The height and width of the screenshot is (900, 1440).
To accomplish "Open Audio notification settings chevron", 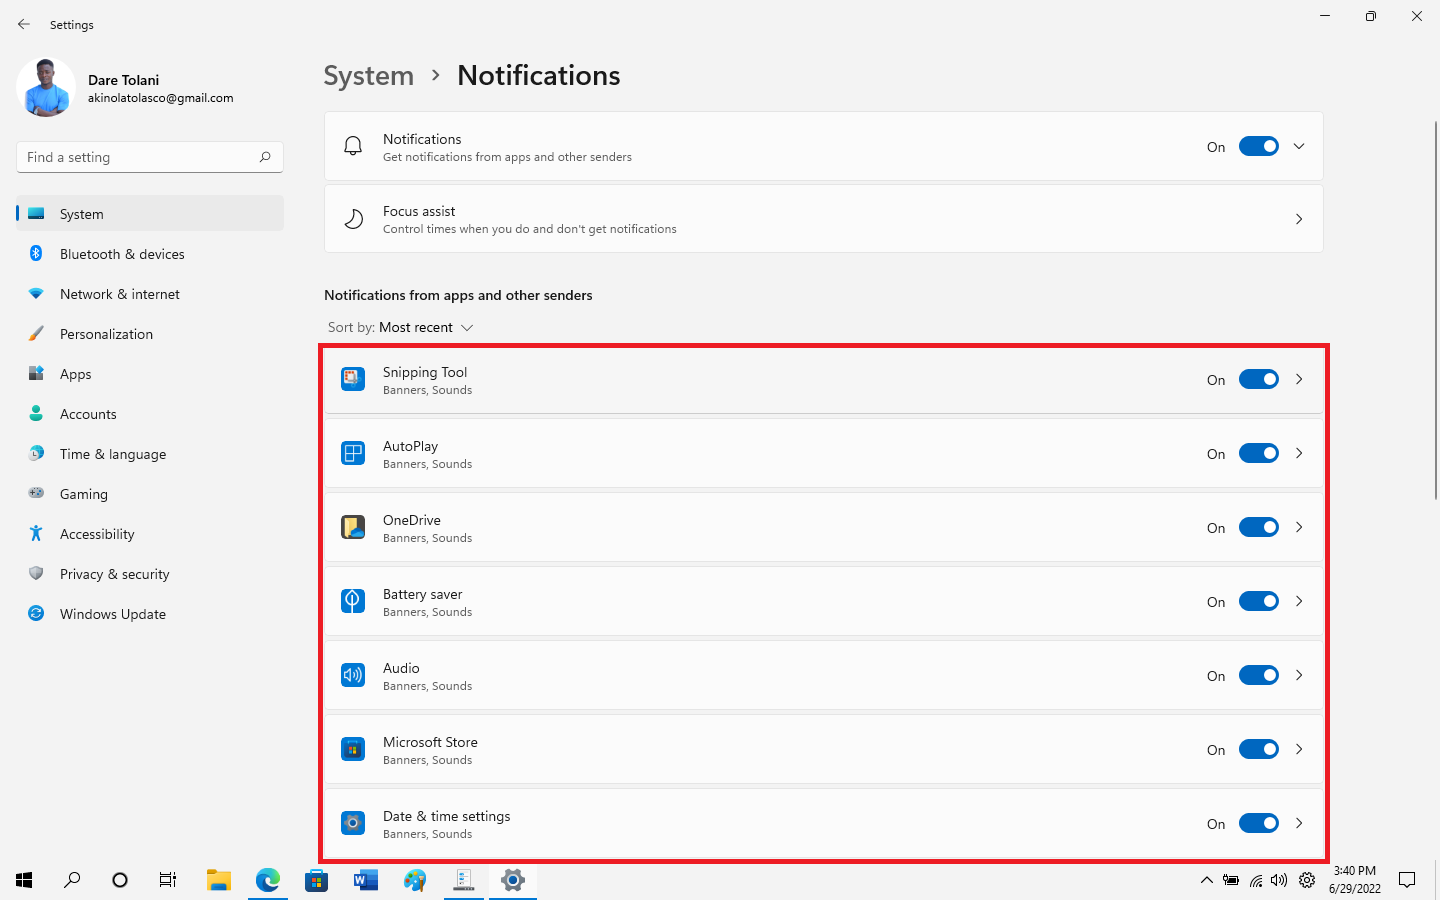I will coord(1299,675).
